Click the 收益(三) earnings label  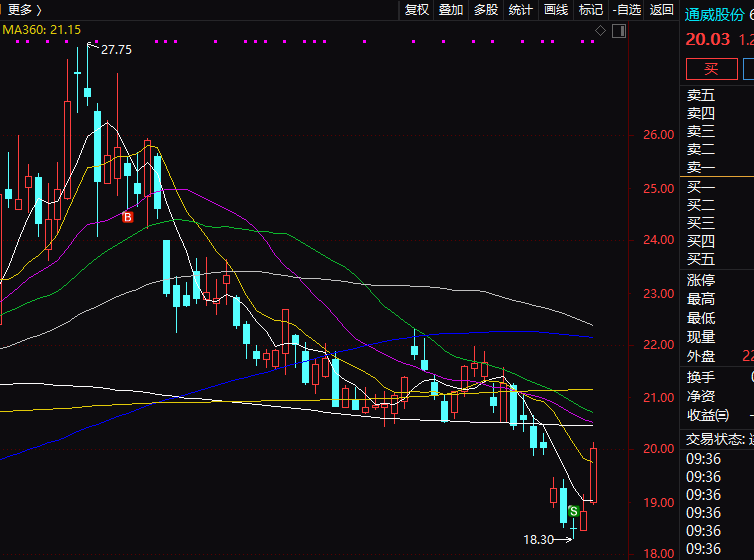tap(708, 415)
